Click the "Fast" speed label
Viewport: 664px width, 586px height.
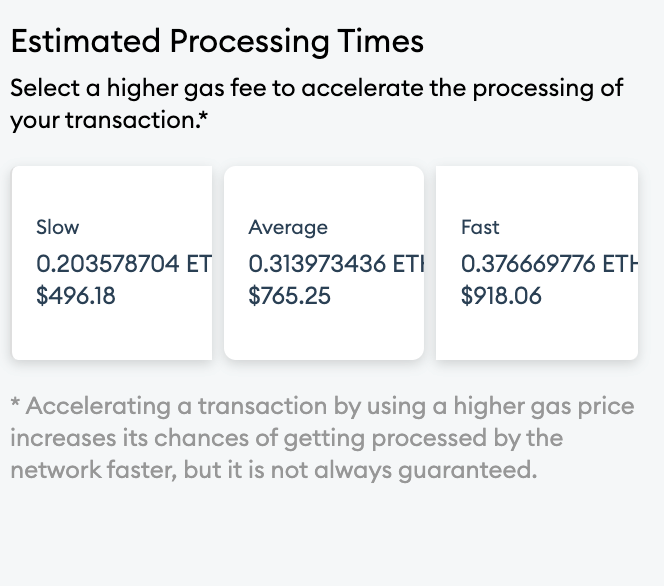point(480,227)
